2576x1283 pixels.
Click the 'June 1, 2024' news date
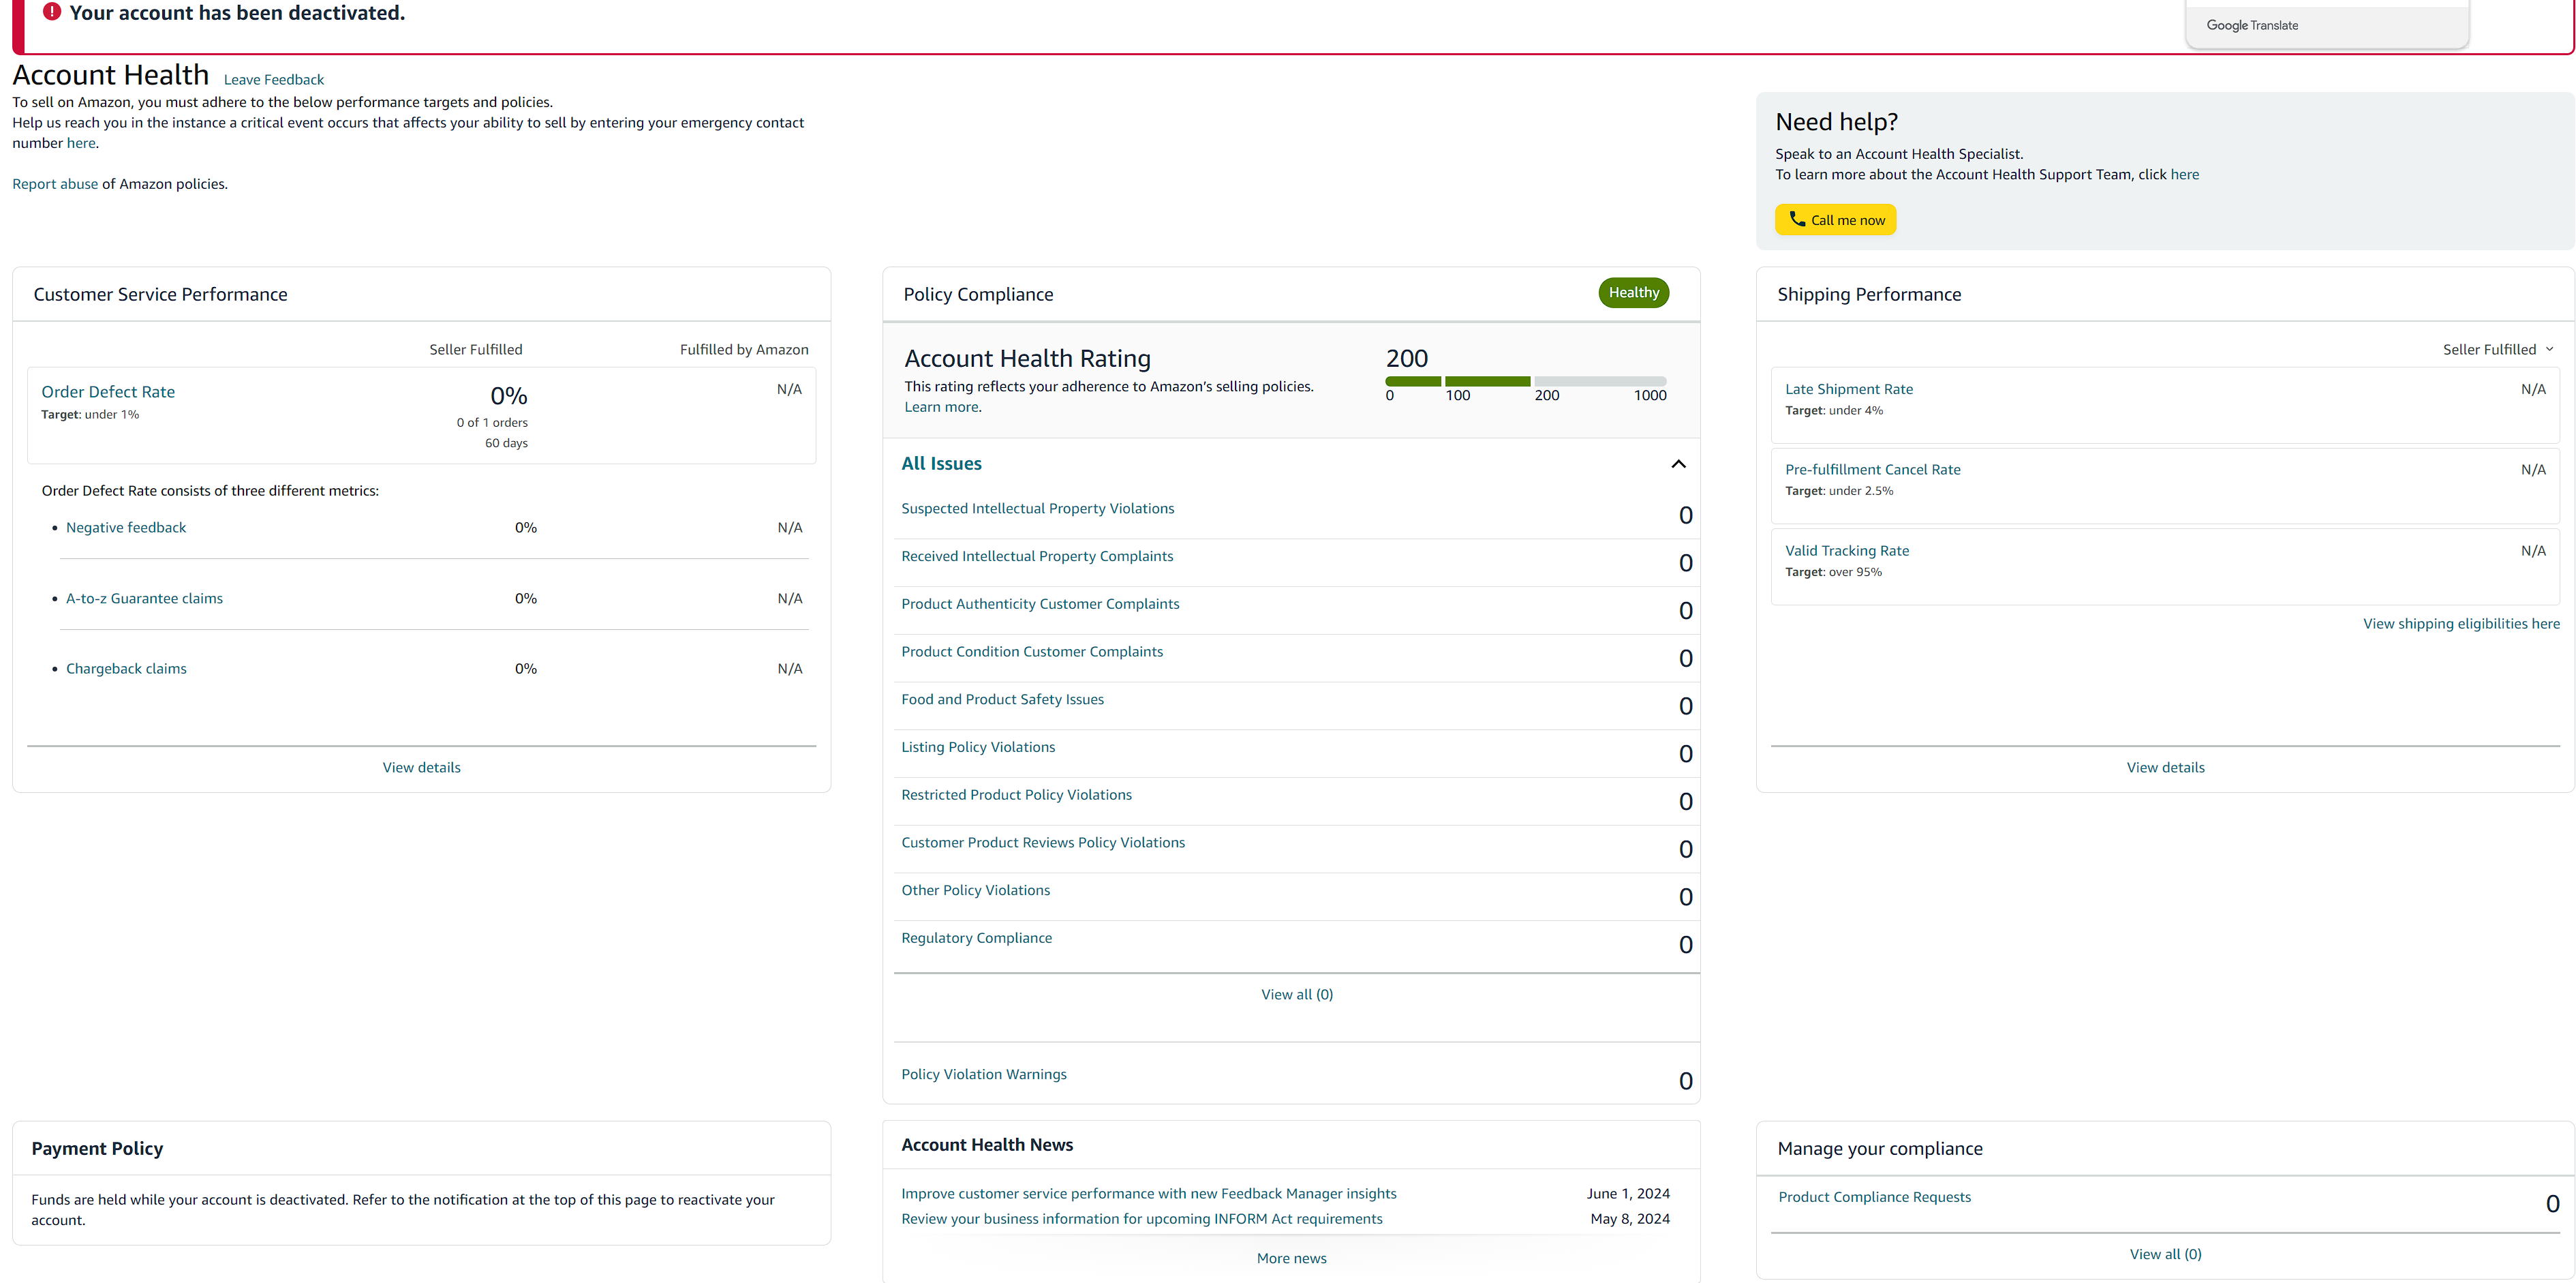pos(1627,1193)
